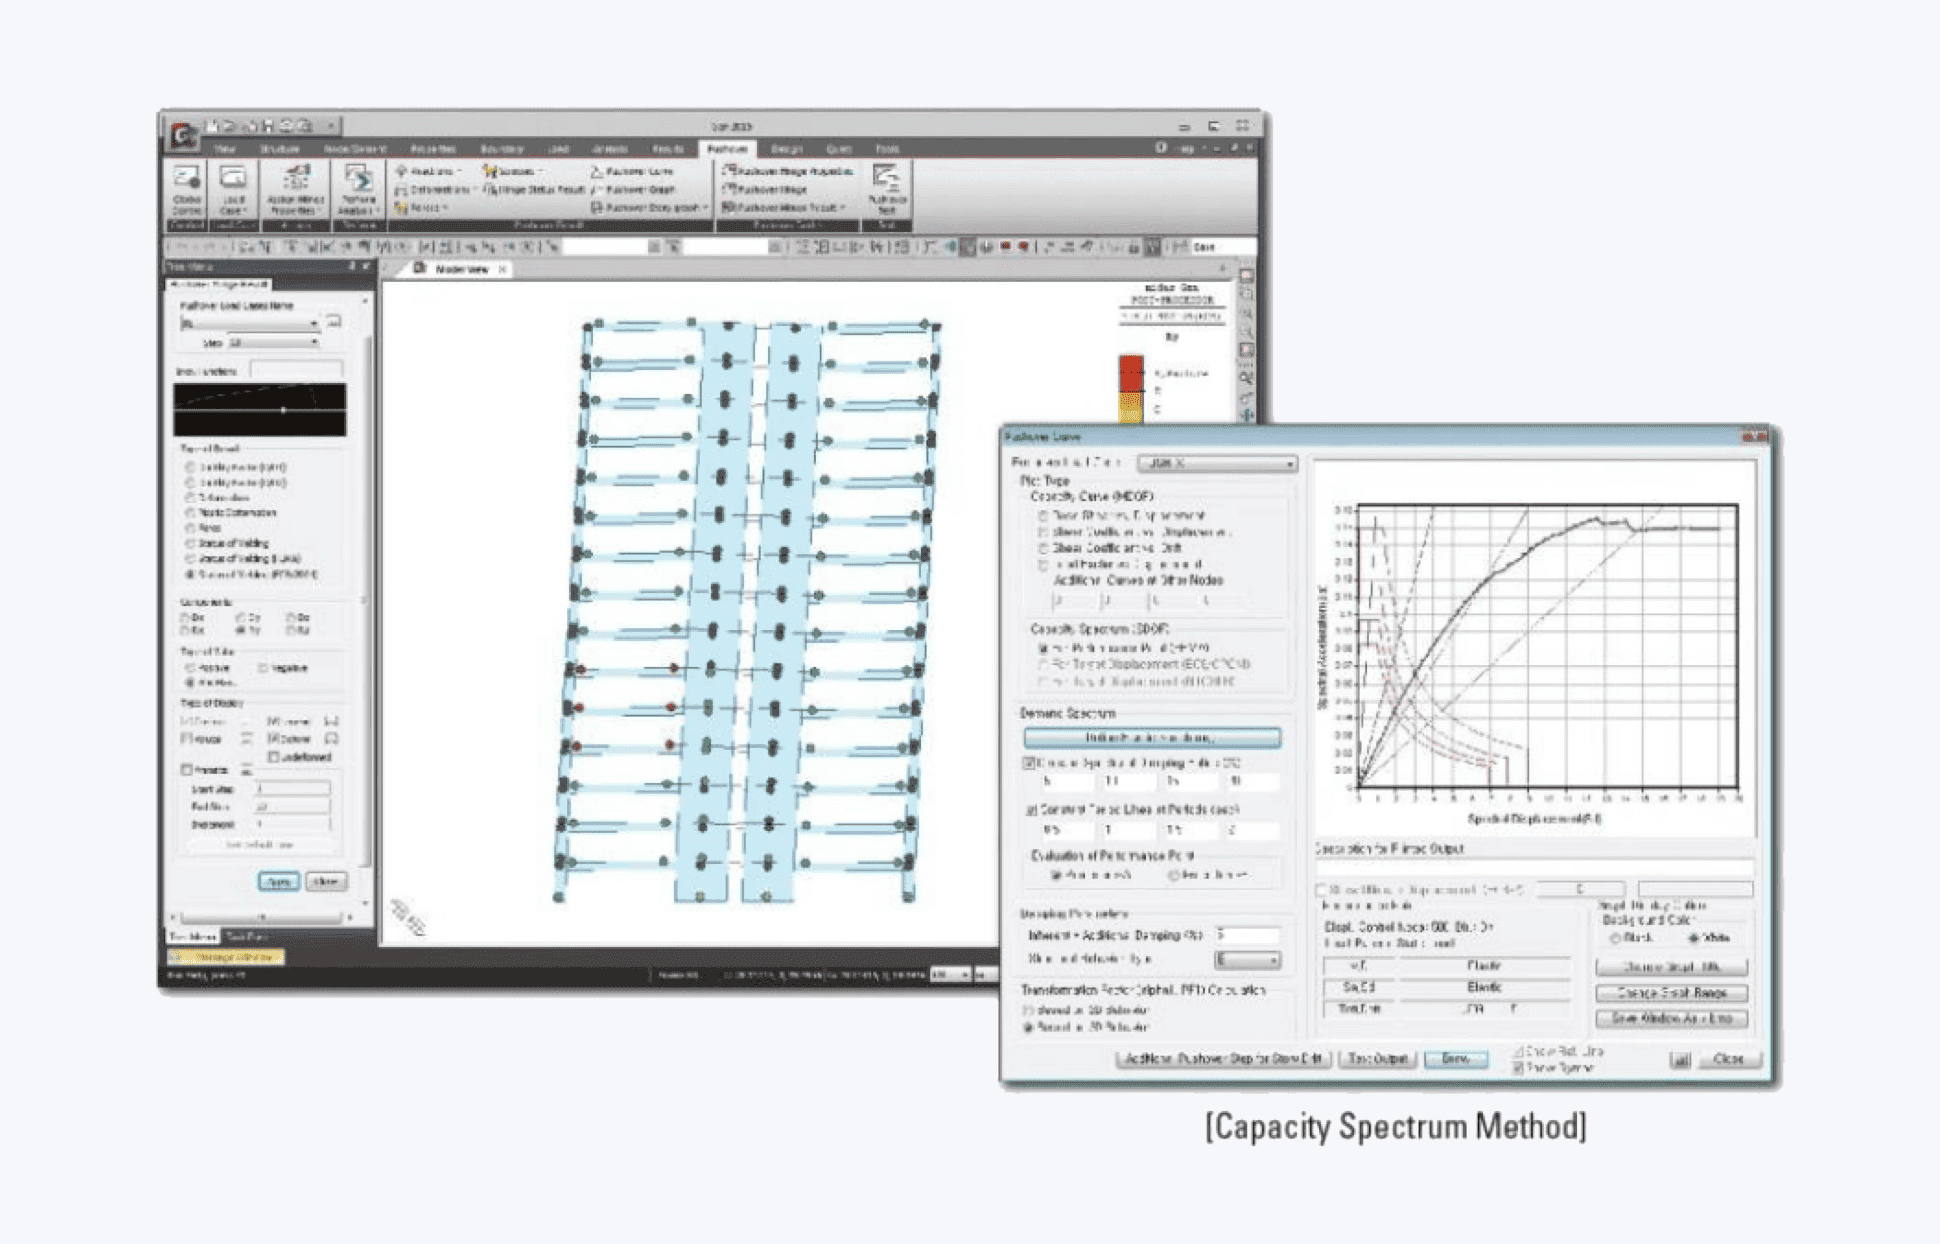Toggle the Deform display checkbox
This screenshot has height=1244, width=1940.
coord(273,739)
